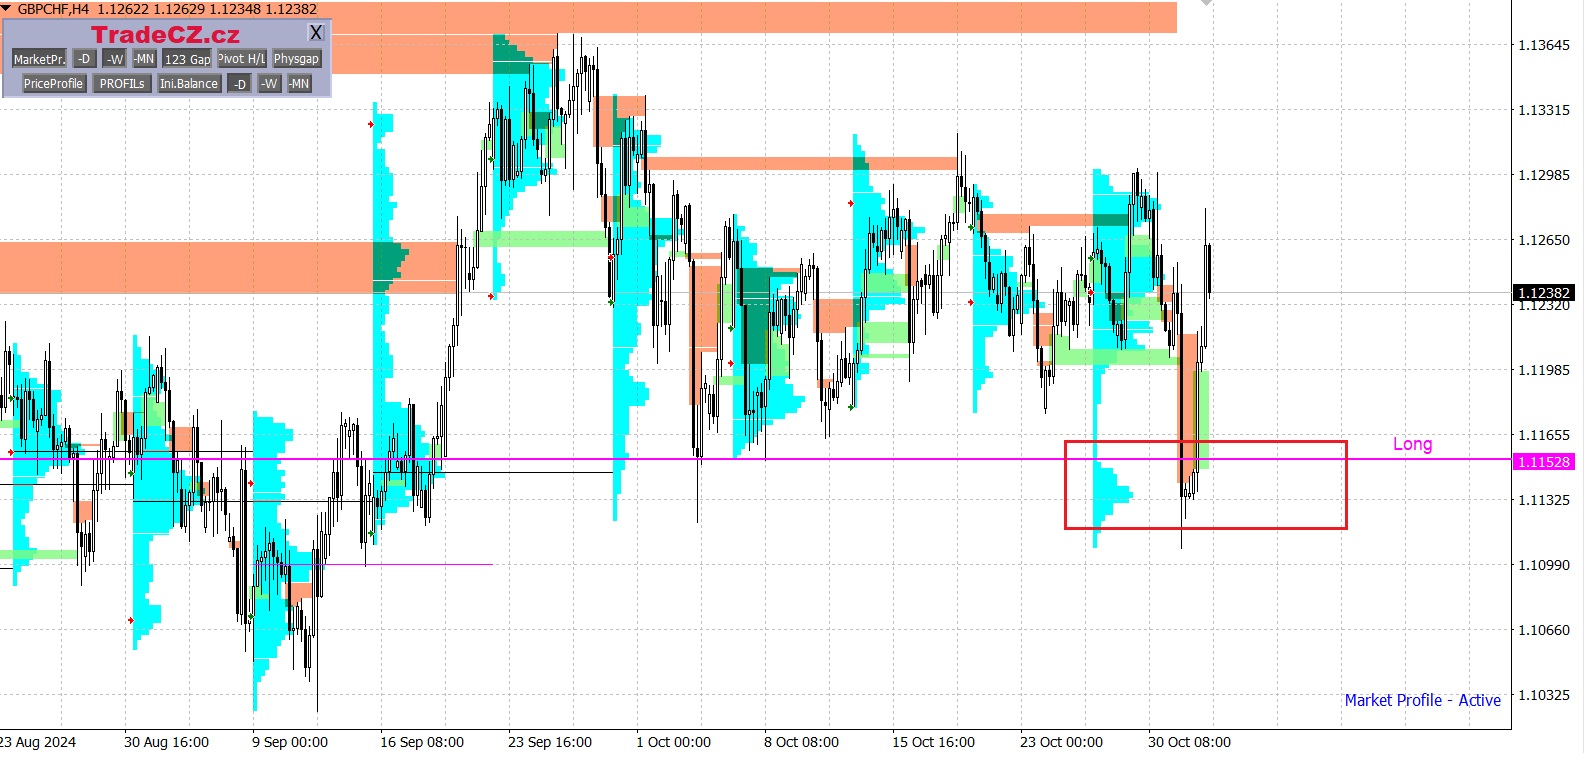
Task: Click the -D button beside MarketPr.
Action: 84,59
